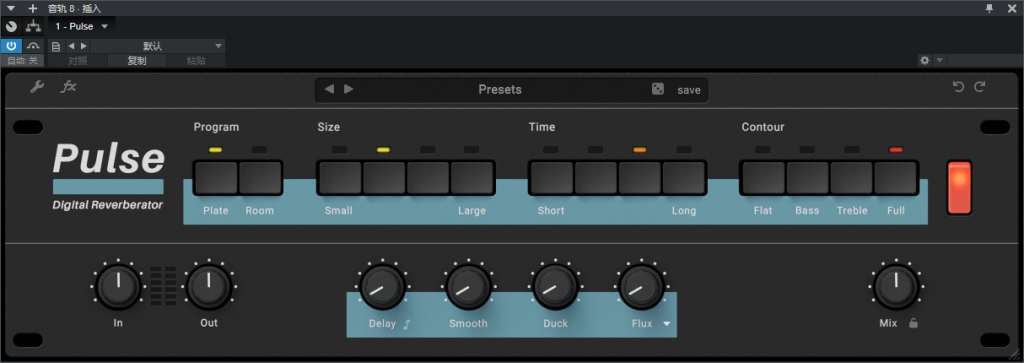Viewport: 1024px width, 363px height.
Task: Expand the Flux dropdown arrow
Action: [x=667, y=324]
